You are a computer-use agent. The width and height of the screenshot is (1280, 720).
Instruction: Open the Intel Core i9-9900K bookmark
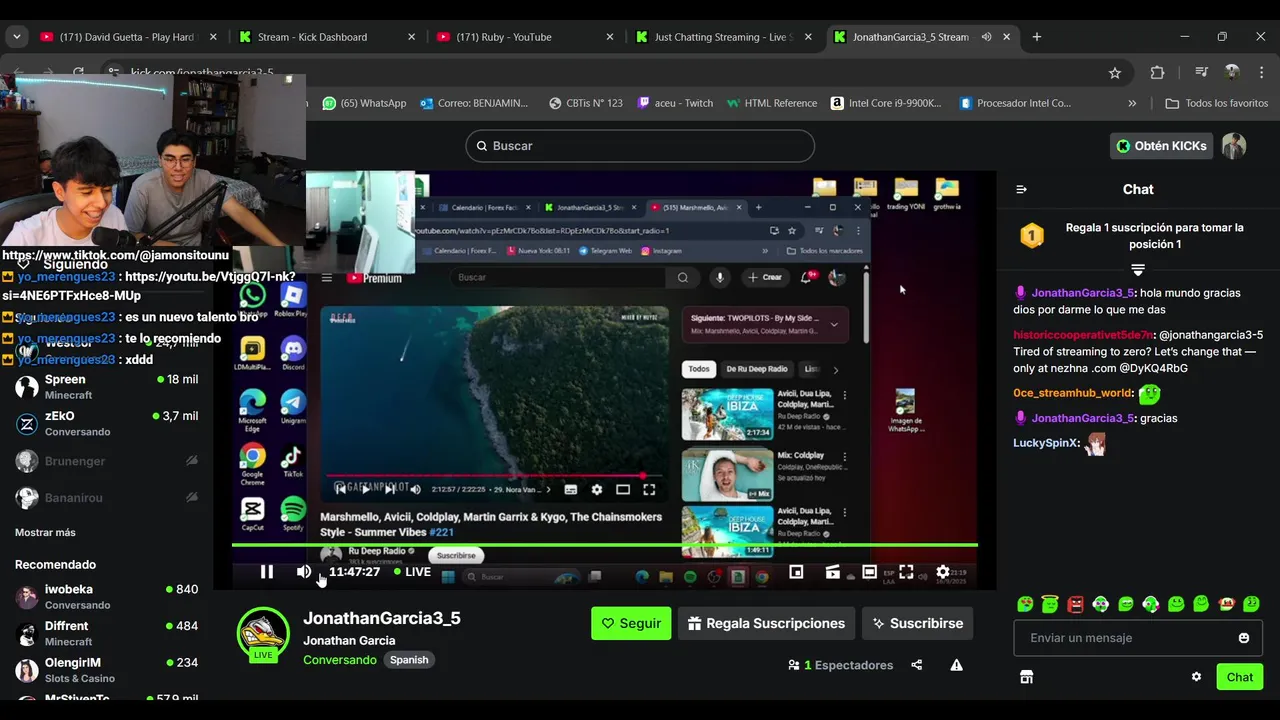click(887, 103)
